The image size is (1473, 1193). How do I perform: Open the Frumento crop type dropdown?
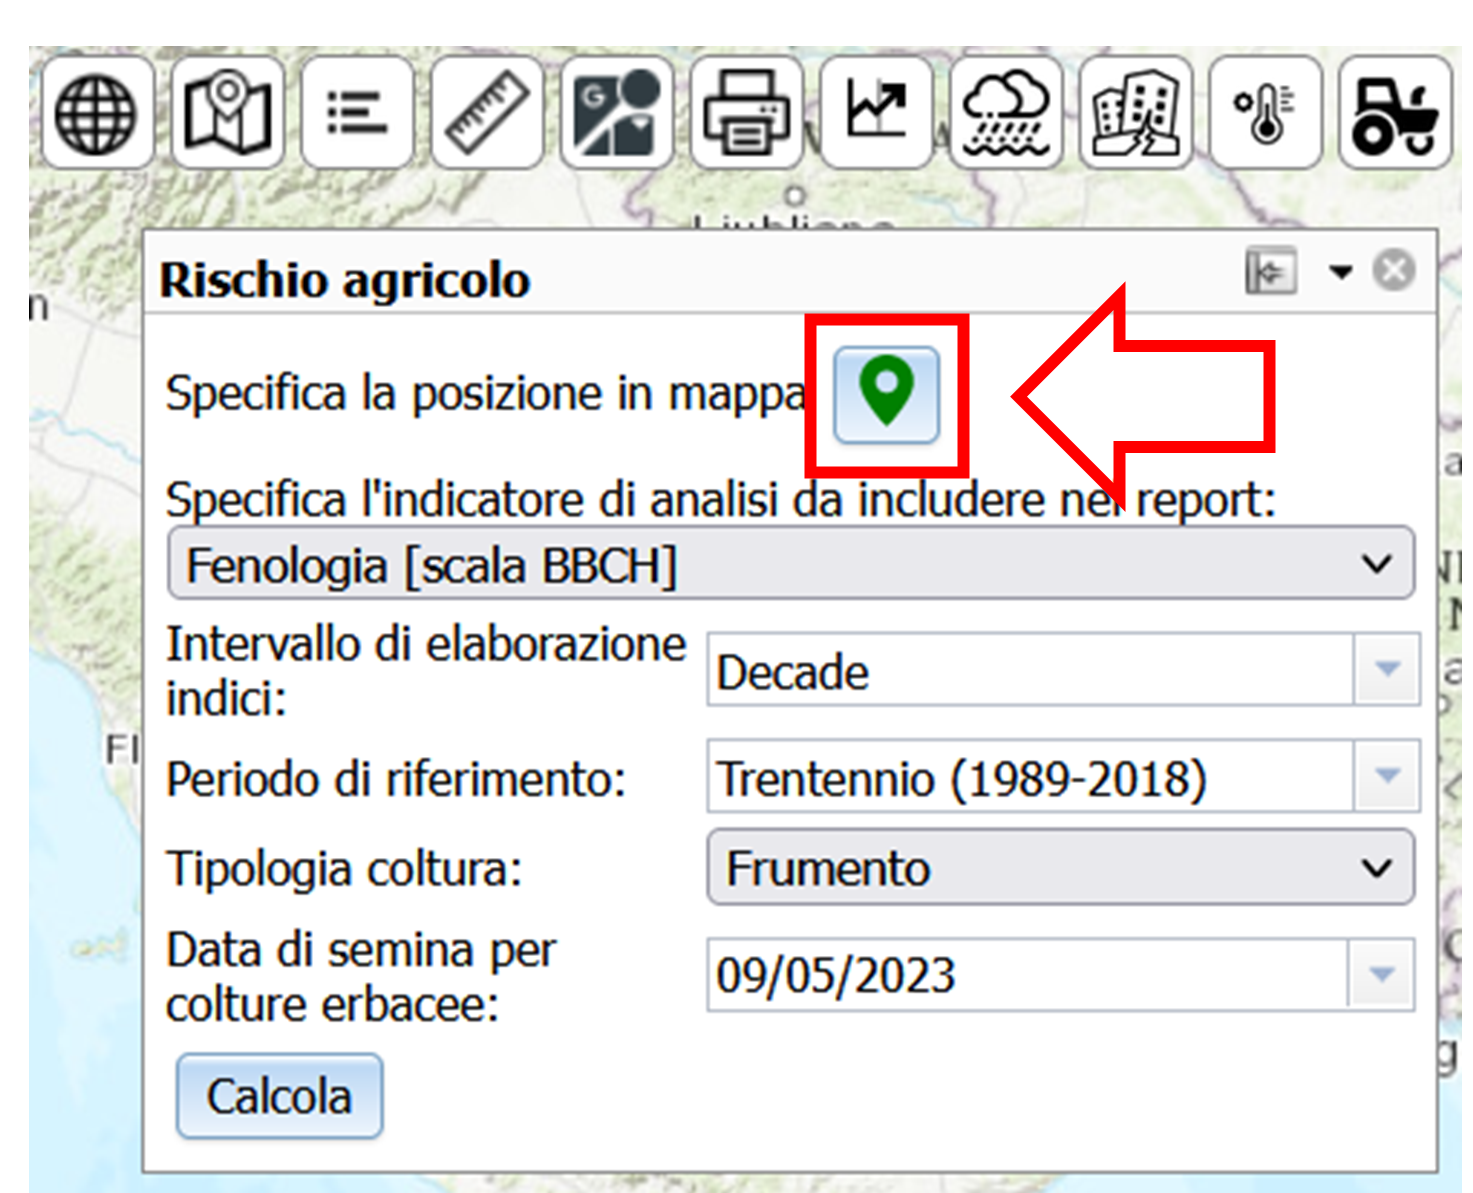point(1061,867)
